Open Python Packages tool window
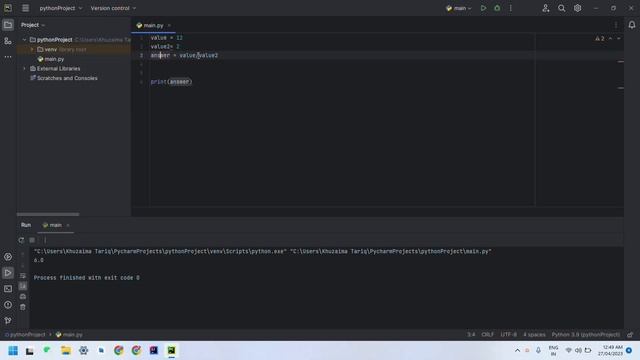 click(x=8, y=257)
